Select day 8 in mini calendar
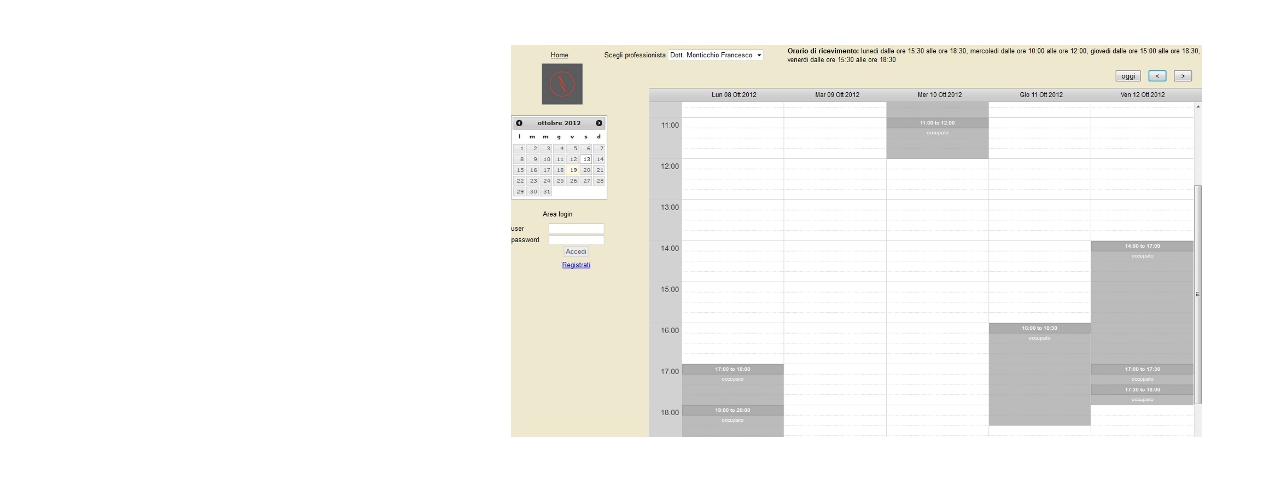Image resolution: width=1280 pixels, height=500 pixels. click(520, 159)
